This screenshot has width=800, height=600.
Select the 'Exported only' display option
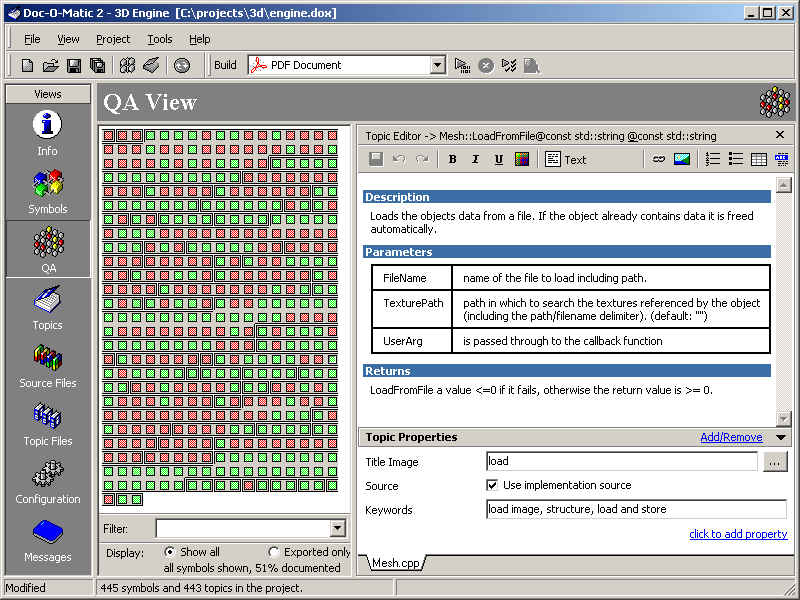coord(274,552)
